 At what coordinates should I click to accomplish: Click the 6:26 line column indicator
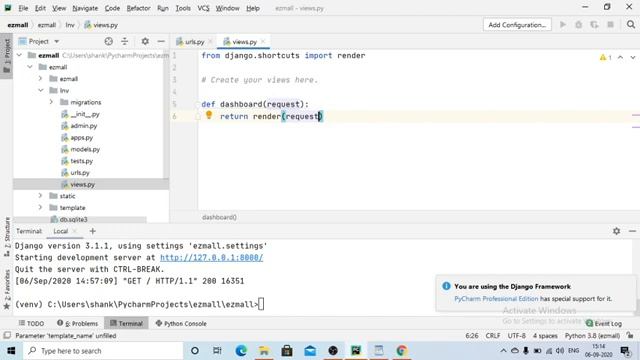[x=472, y=336]
